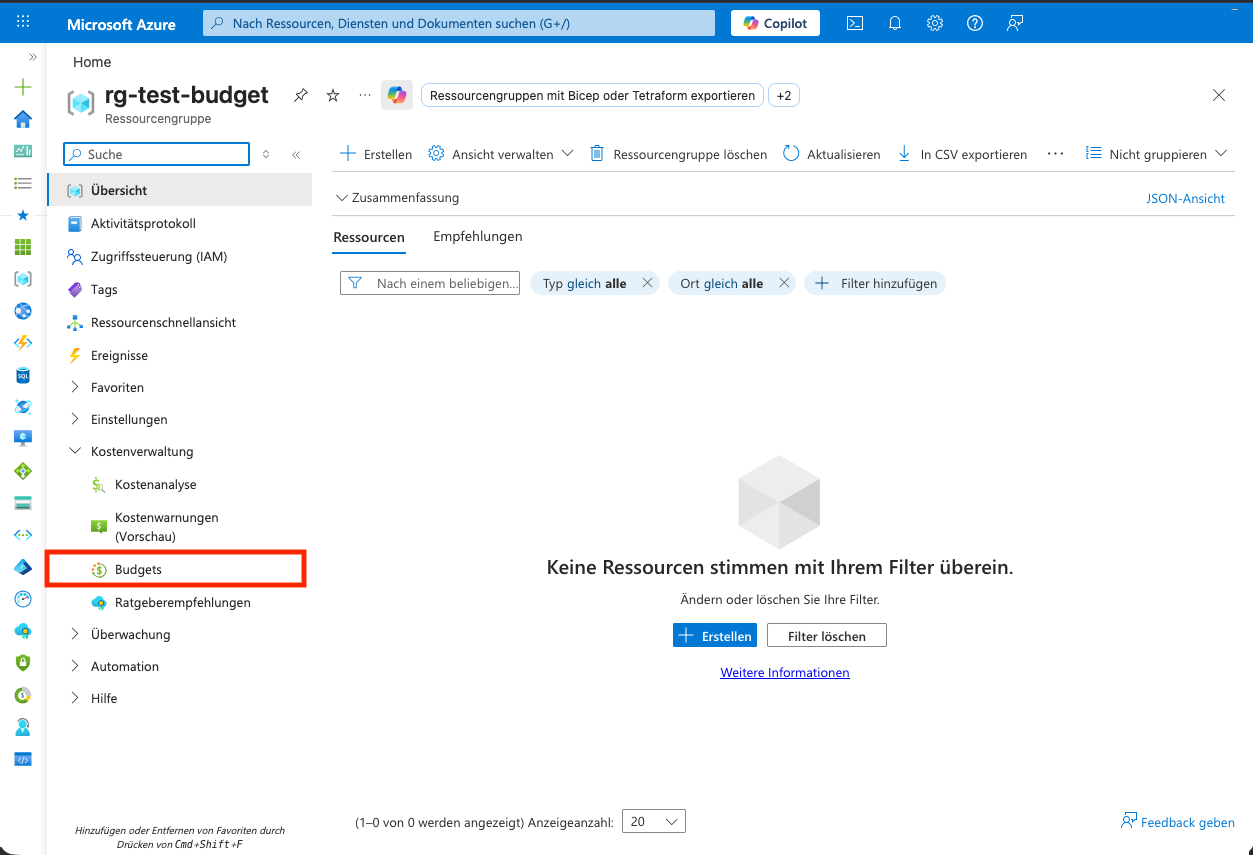Screen dimensions: 1253x855
Task: Click the help question mark icon
Action: click(975, 23)
